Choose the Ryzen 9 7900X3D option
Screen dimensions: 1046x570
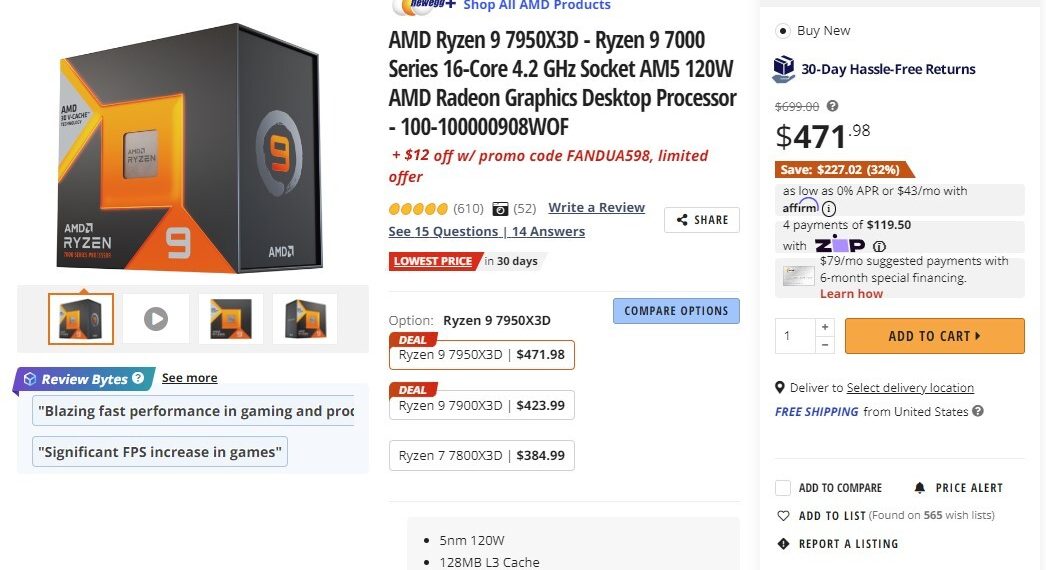(x=482, y=405)
